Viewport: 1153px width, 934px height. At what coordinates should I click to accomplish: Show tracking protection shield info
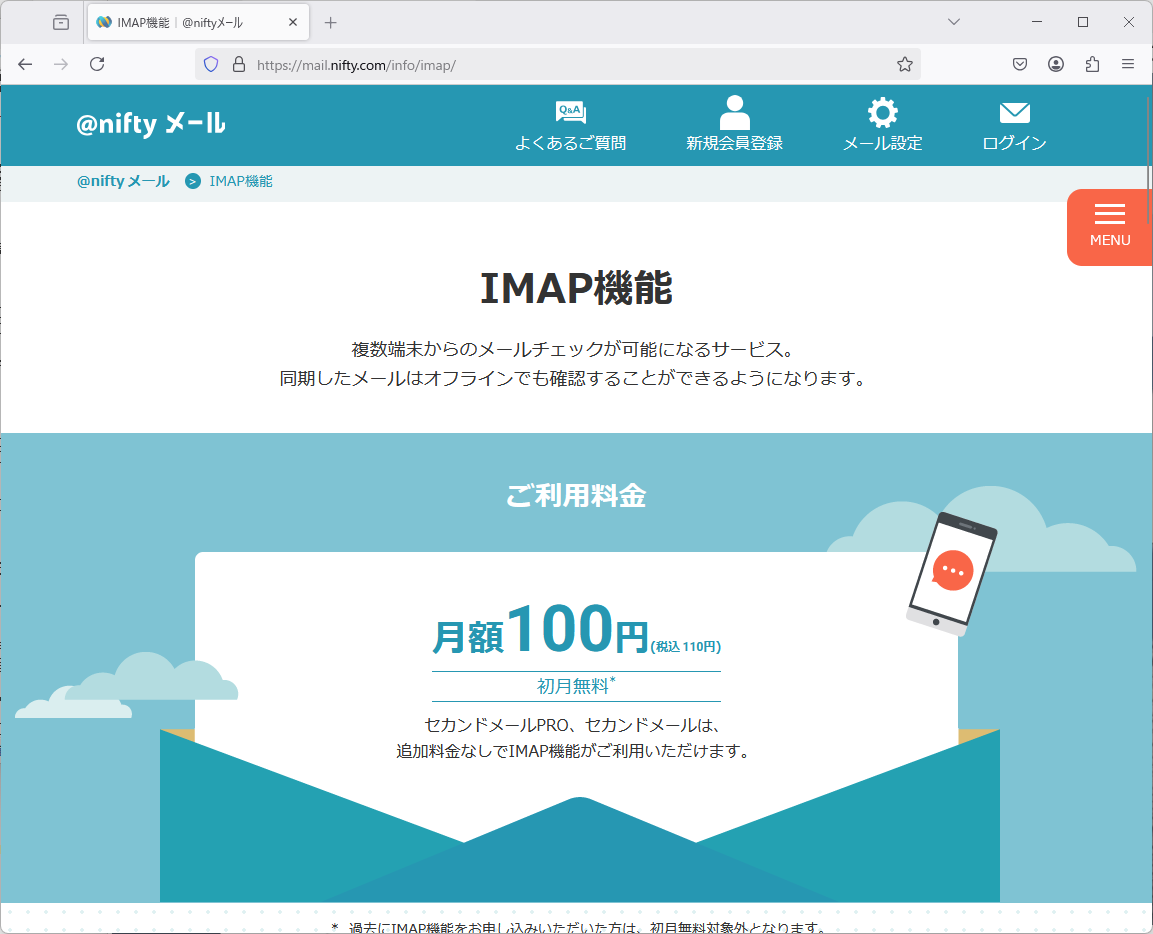(211, 64)
